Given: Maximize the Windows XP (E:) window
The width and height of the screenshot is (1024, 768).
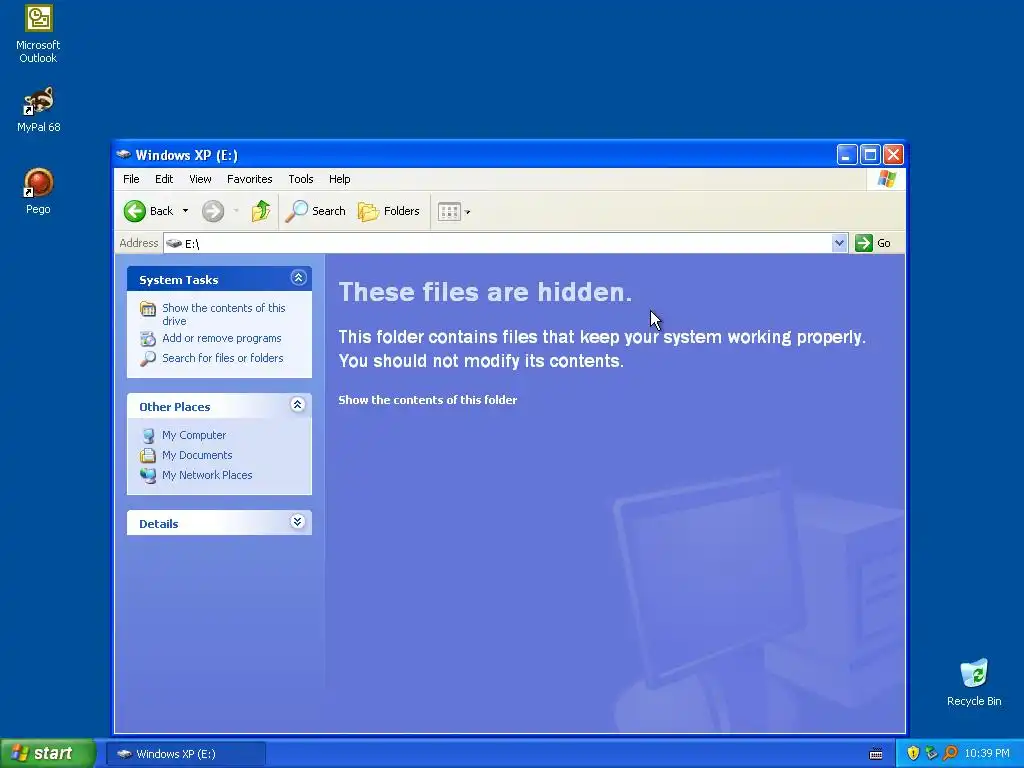Looking at the screenshot, I should coord(870,155).
